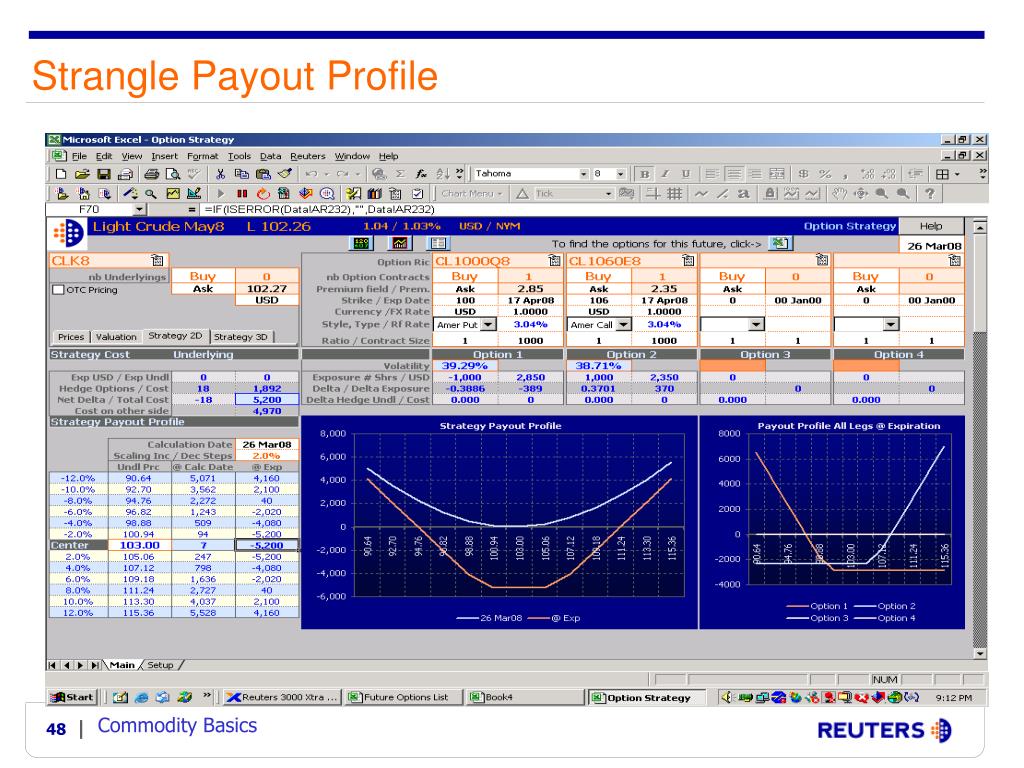The height and width of the screenshot is (768, 1024).
Task: Switch to the Valuation tab
Action: [x=116, y=337]
